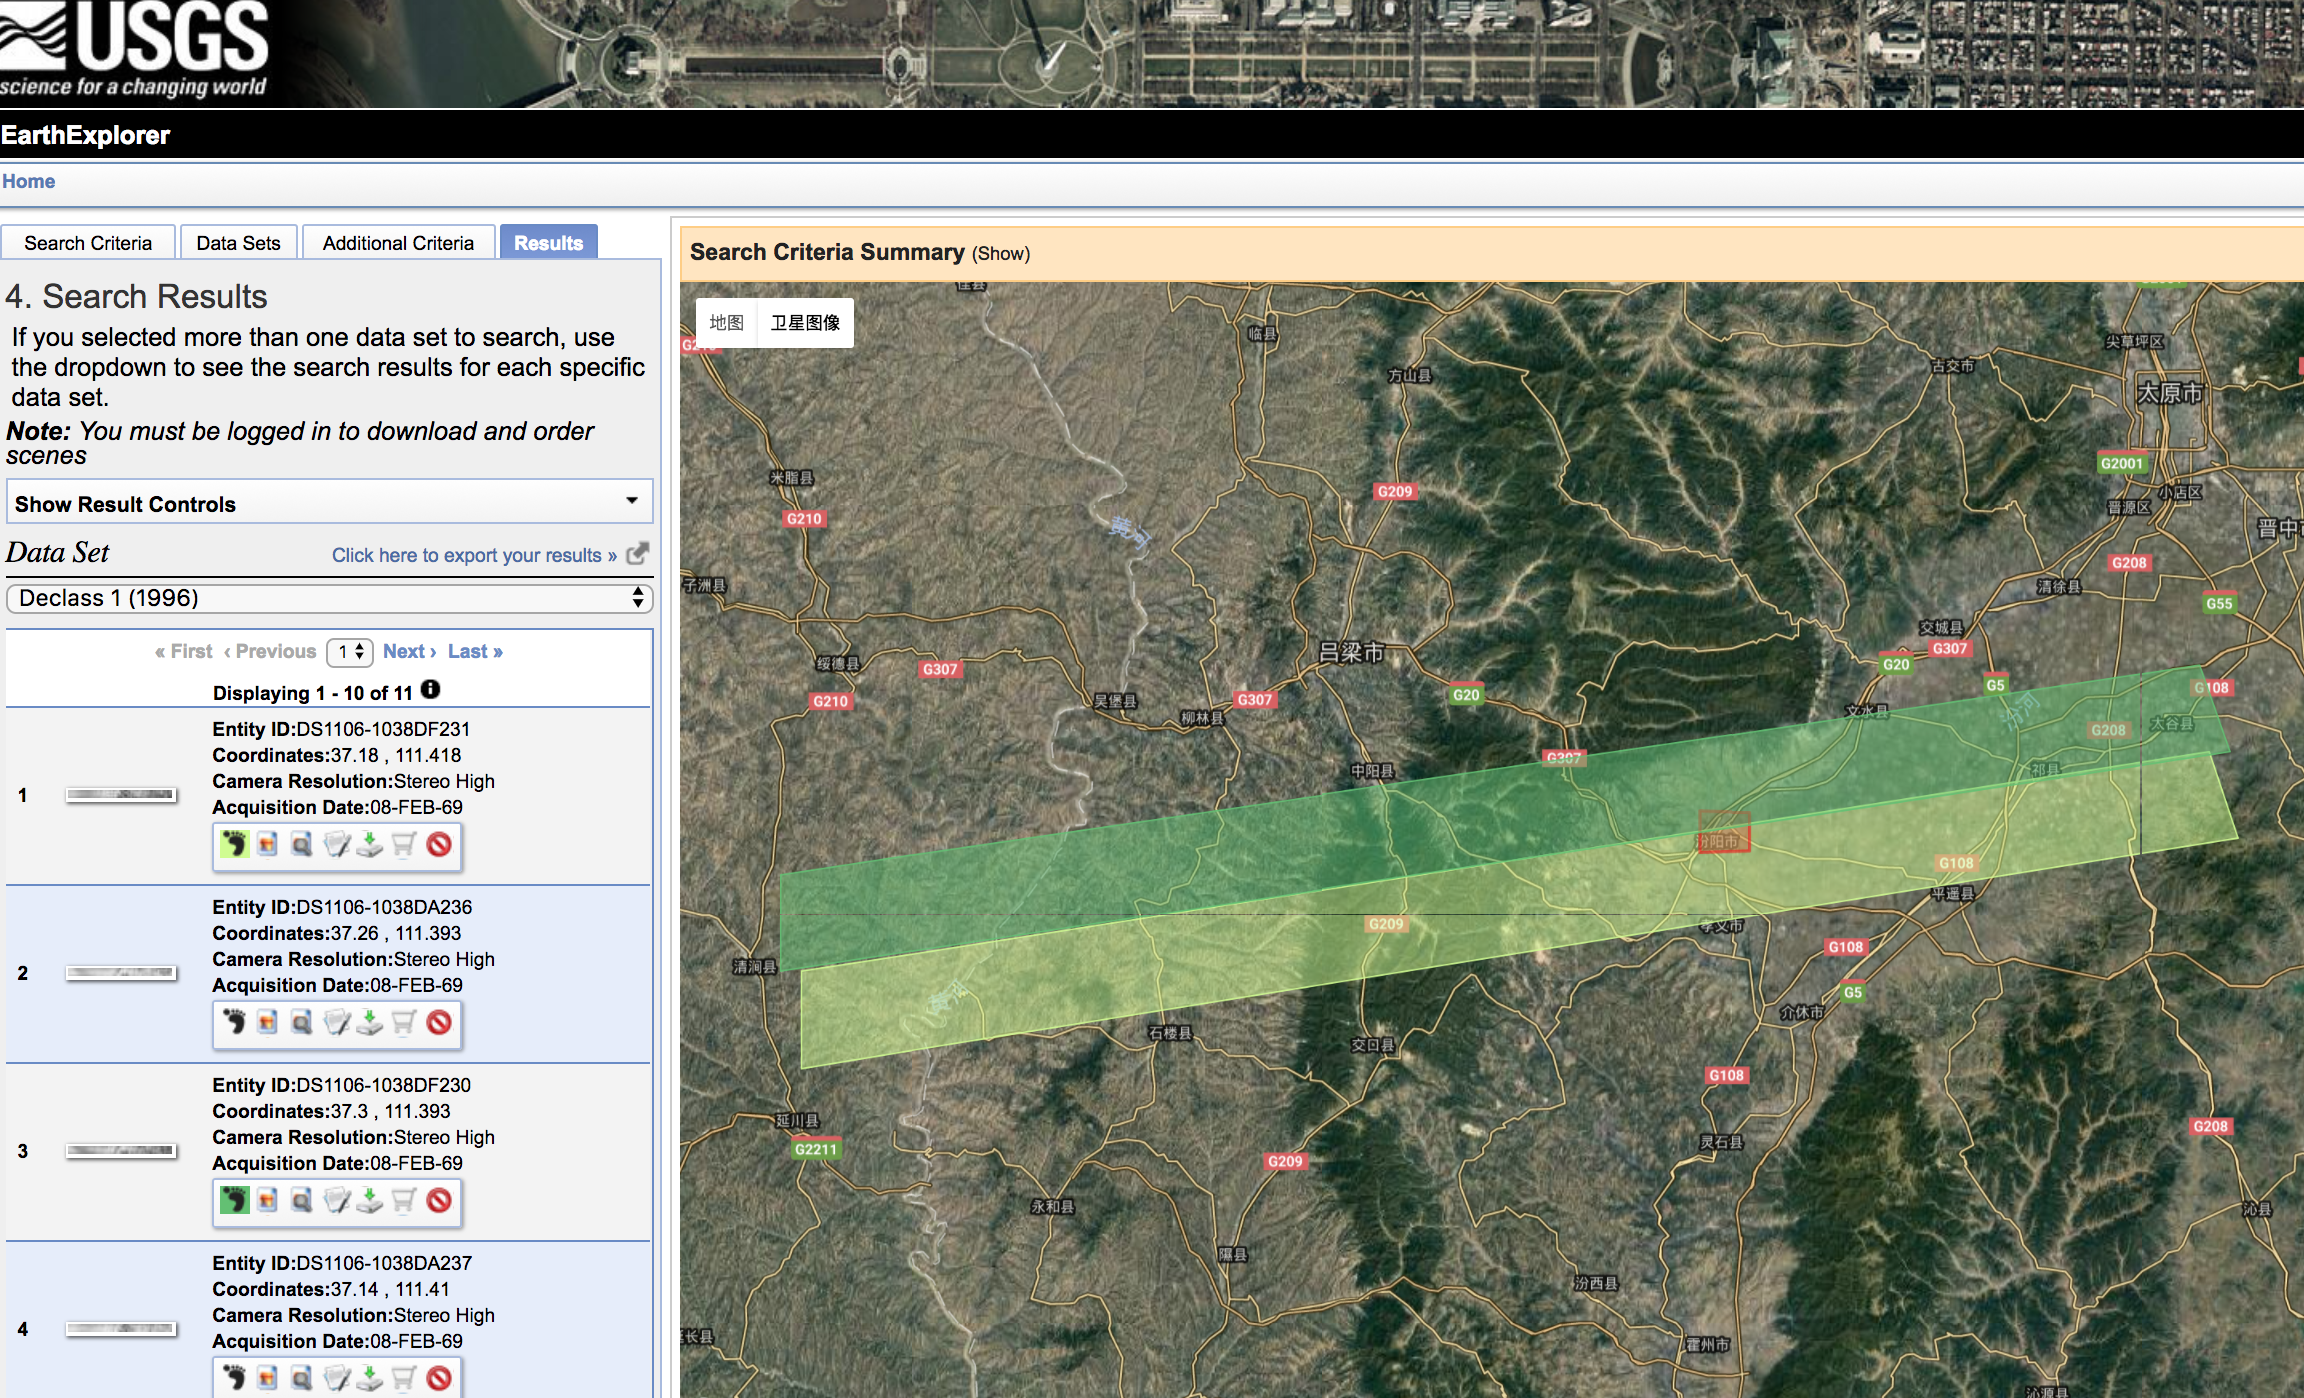Screen dimensions: 2304x1398
Task: Open browse preview for result DS1106-1038DF230
Action: [x=301, y=1200]
